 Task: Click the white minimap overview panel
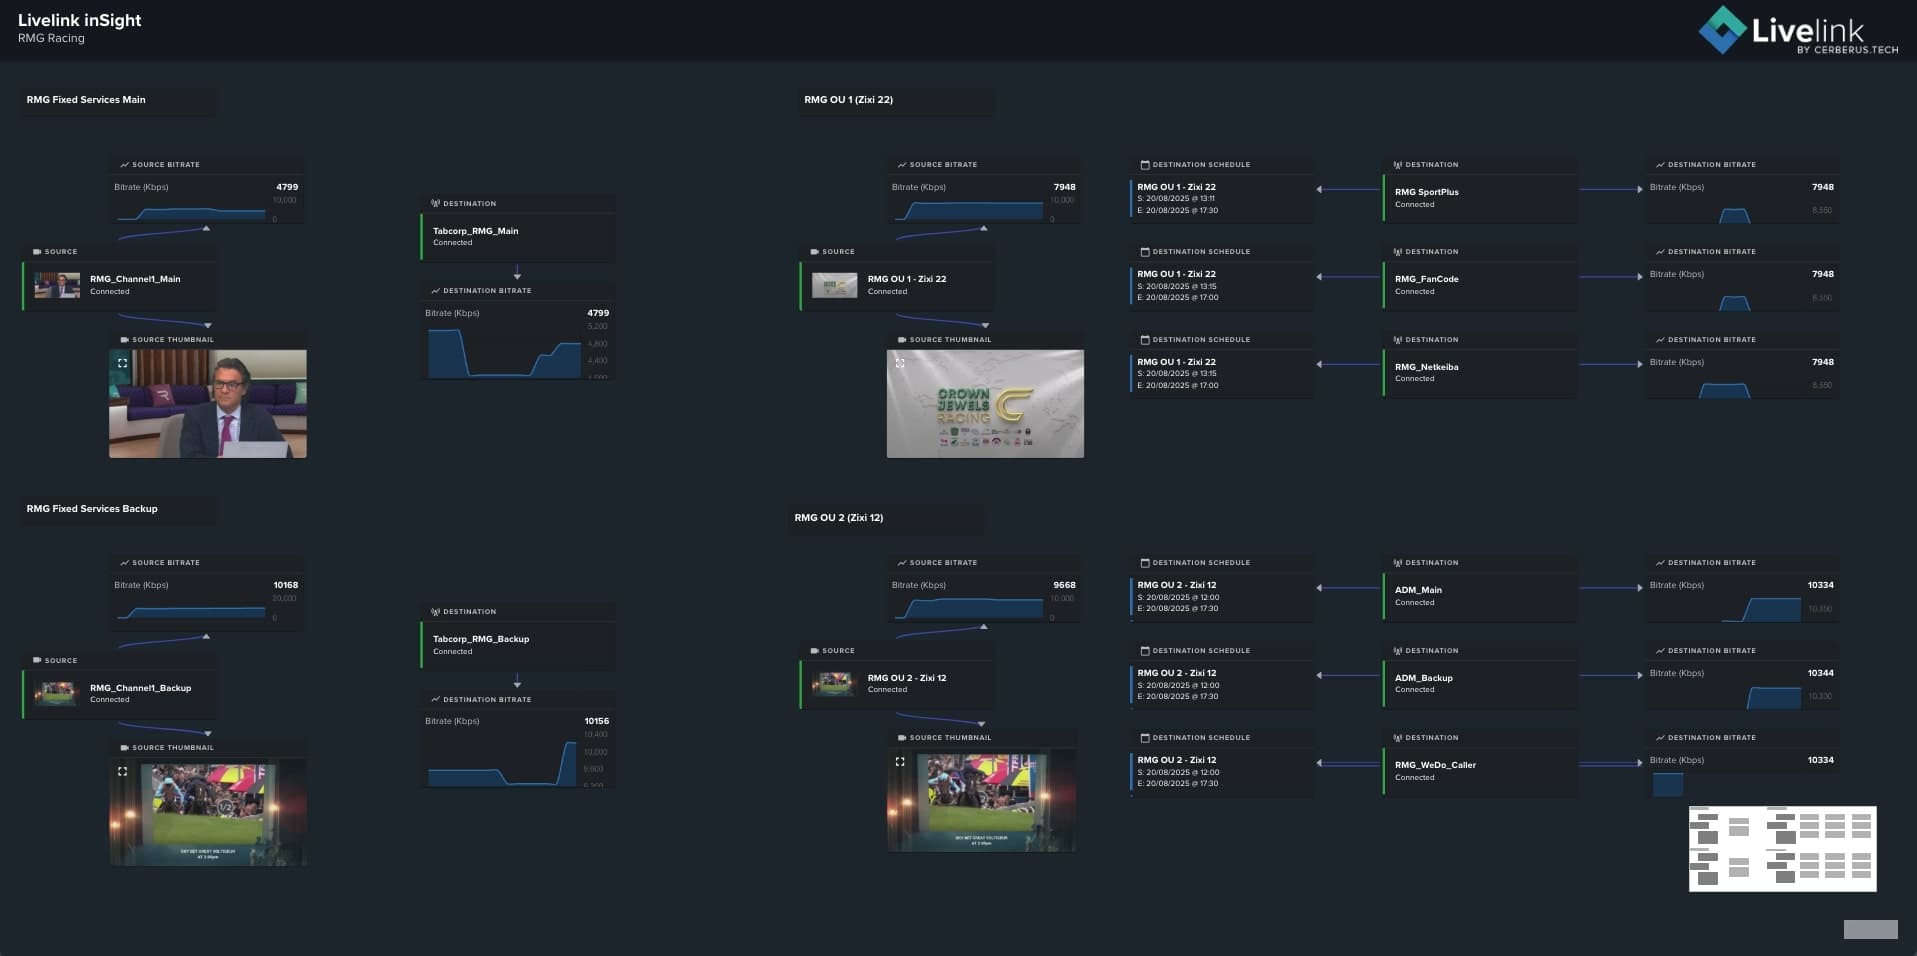coord(1782,848)
